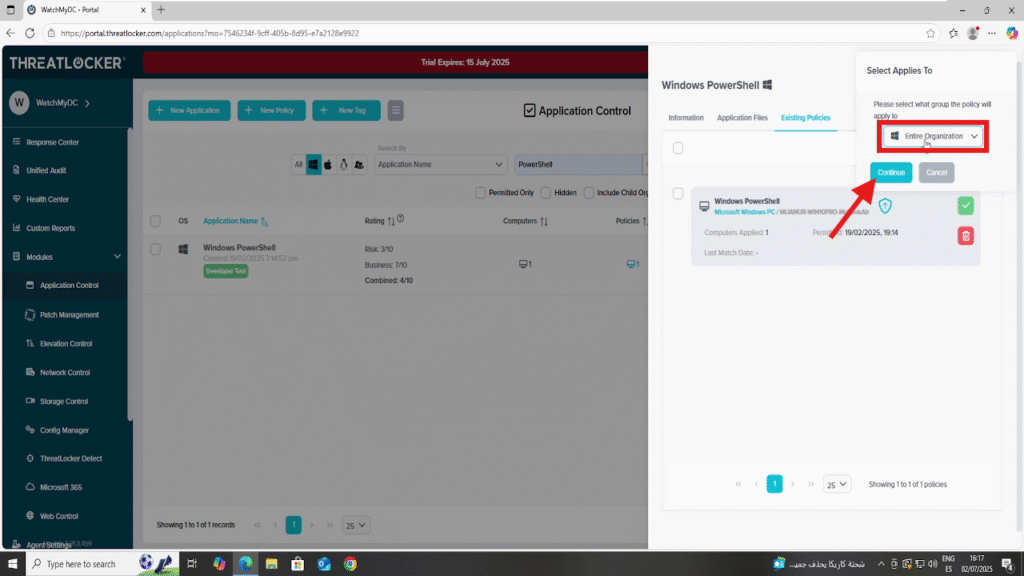
Task: Click page 1 in policies pagination
Action: click(774, 484)
